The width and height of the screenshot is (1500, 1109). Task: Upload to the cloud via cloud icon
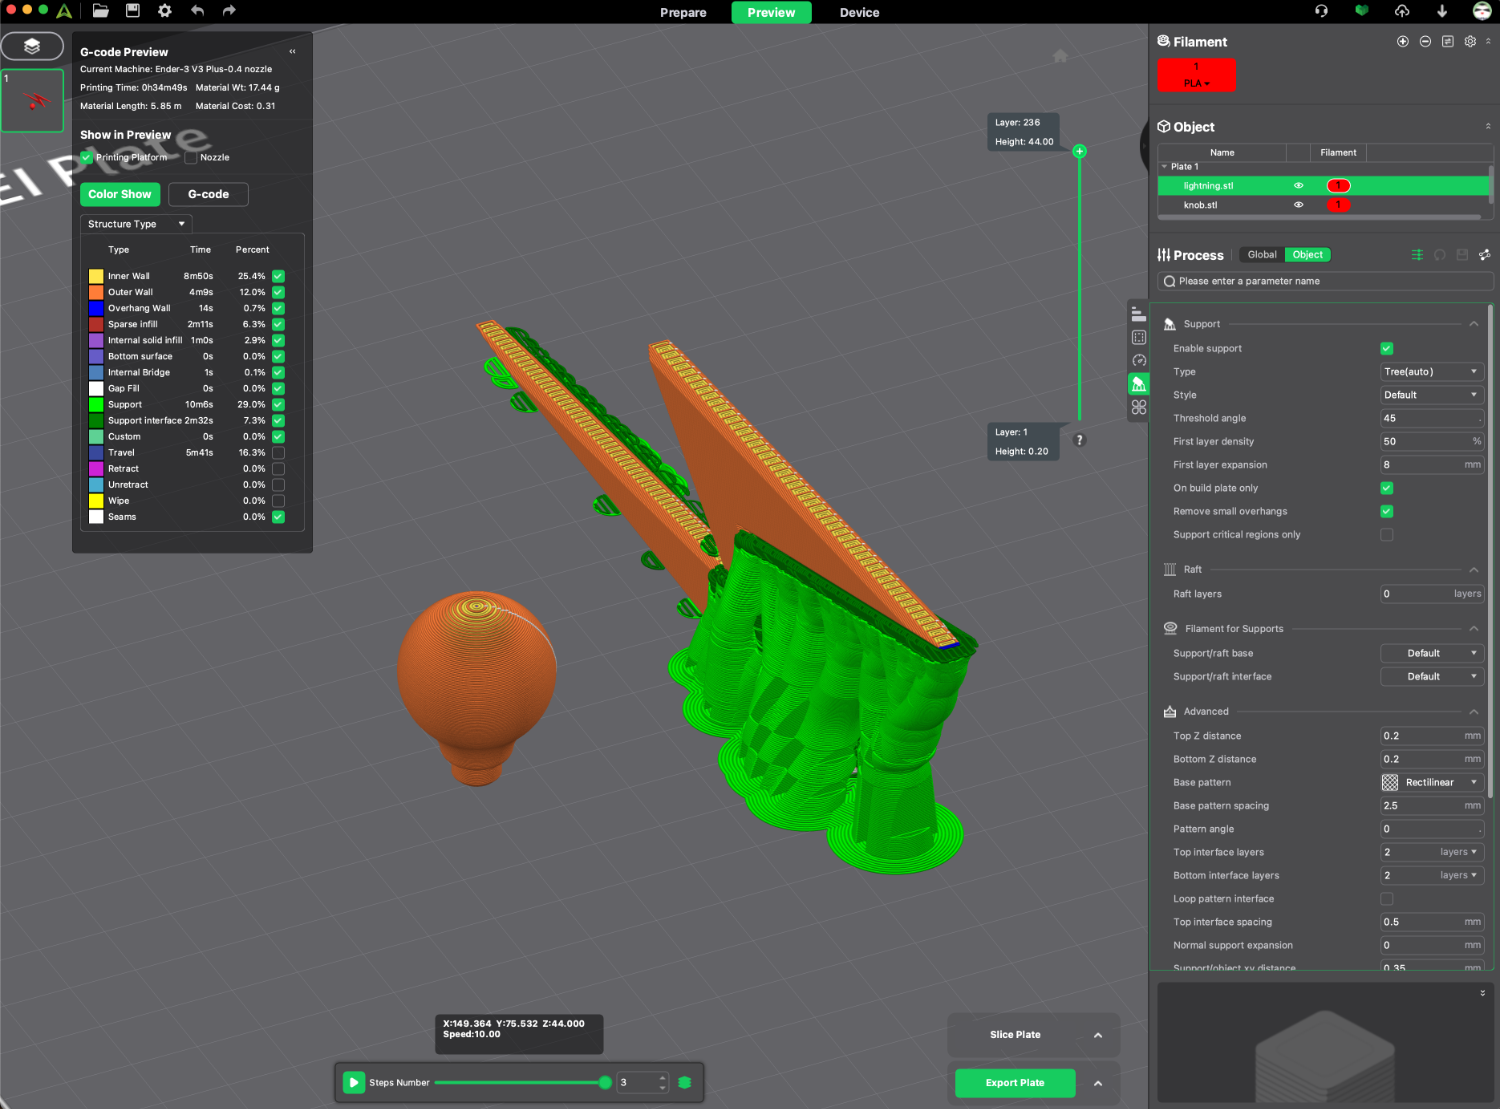click(x=1402, y=11)
